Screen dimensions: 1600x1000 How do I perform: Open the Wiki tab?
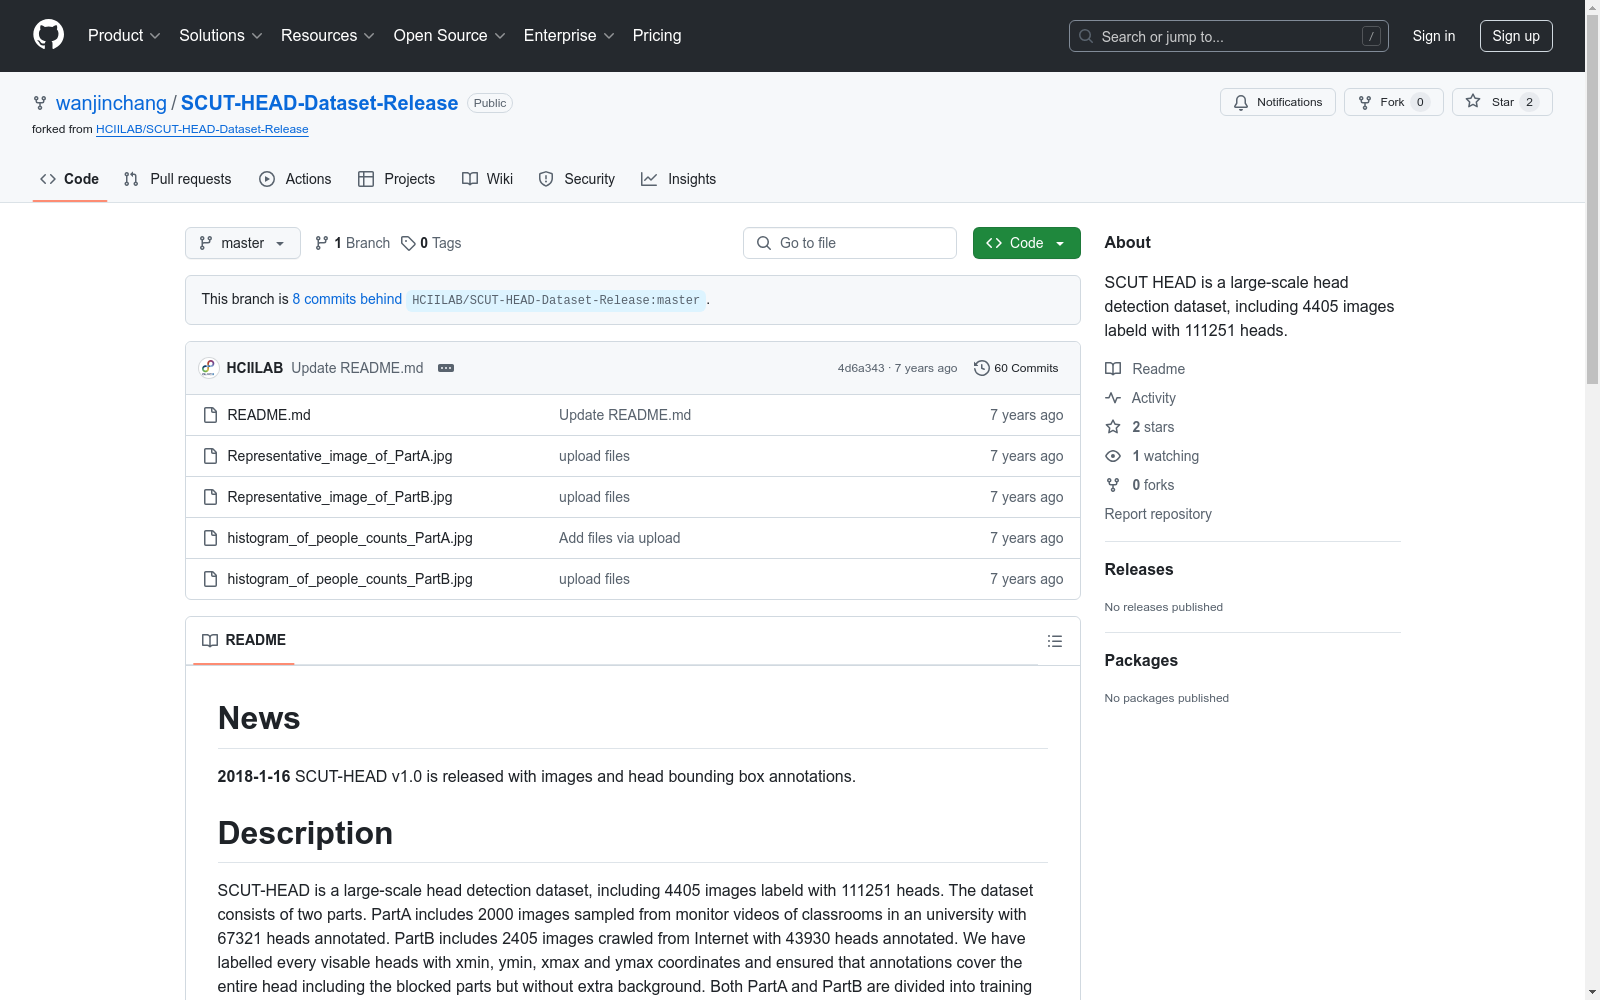pos(487,179)
